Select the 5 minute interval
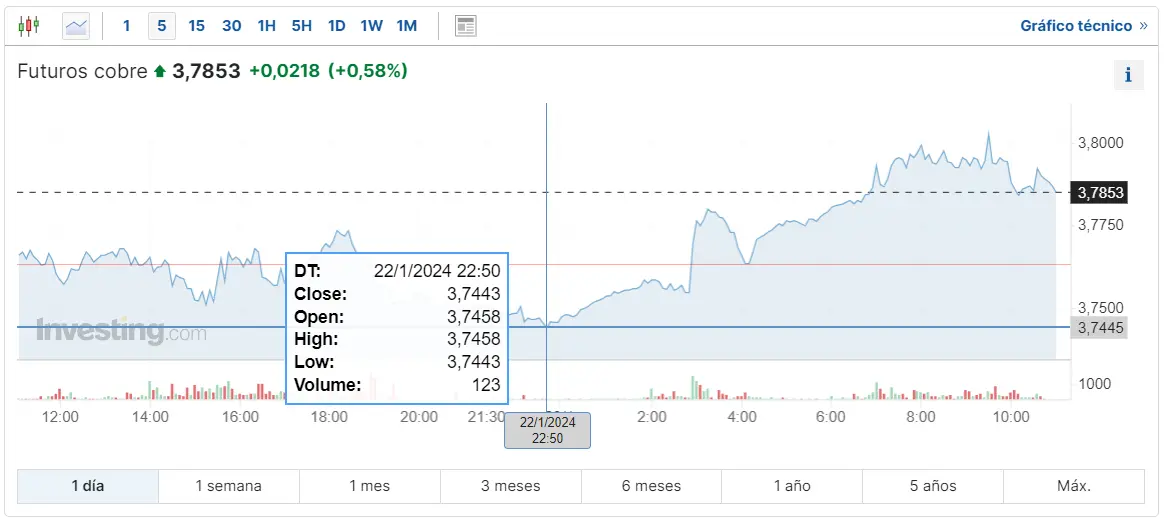Viewport: 1167px width, 523px height. tap(161, 26)
